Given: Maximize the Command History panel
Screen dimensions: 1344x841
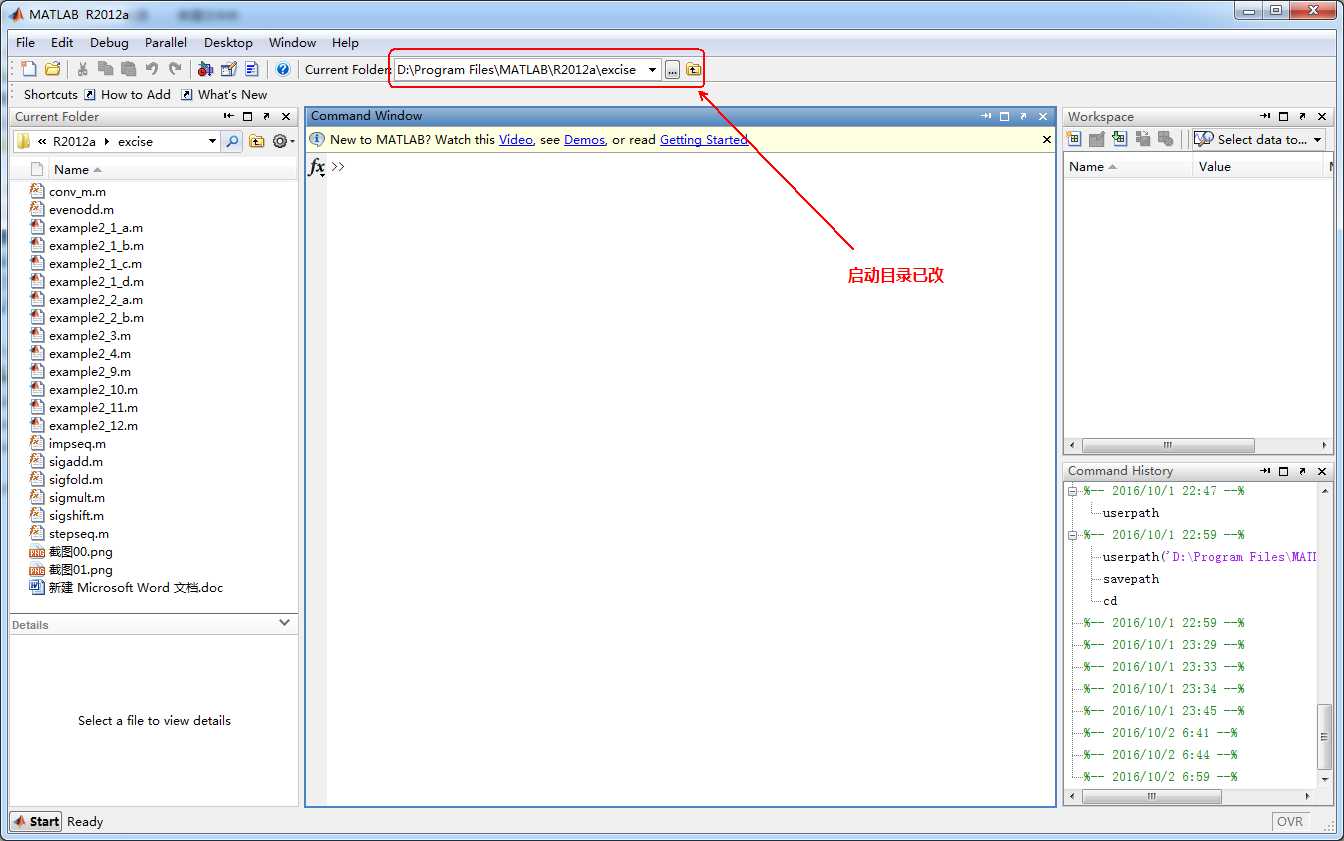Looking at the screenshot, I should tap(1284, 471).
